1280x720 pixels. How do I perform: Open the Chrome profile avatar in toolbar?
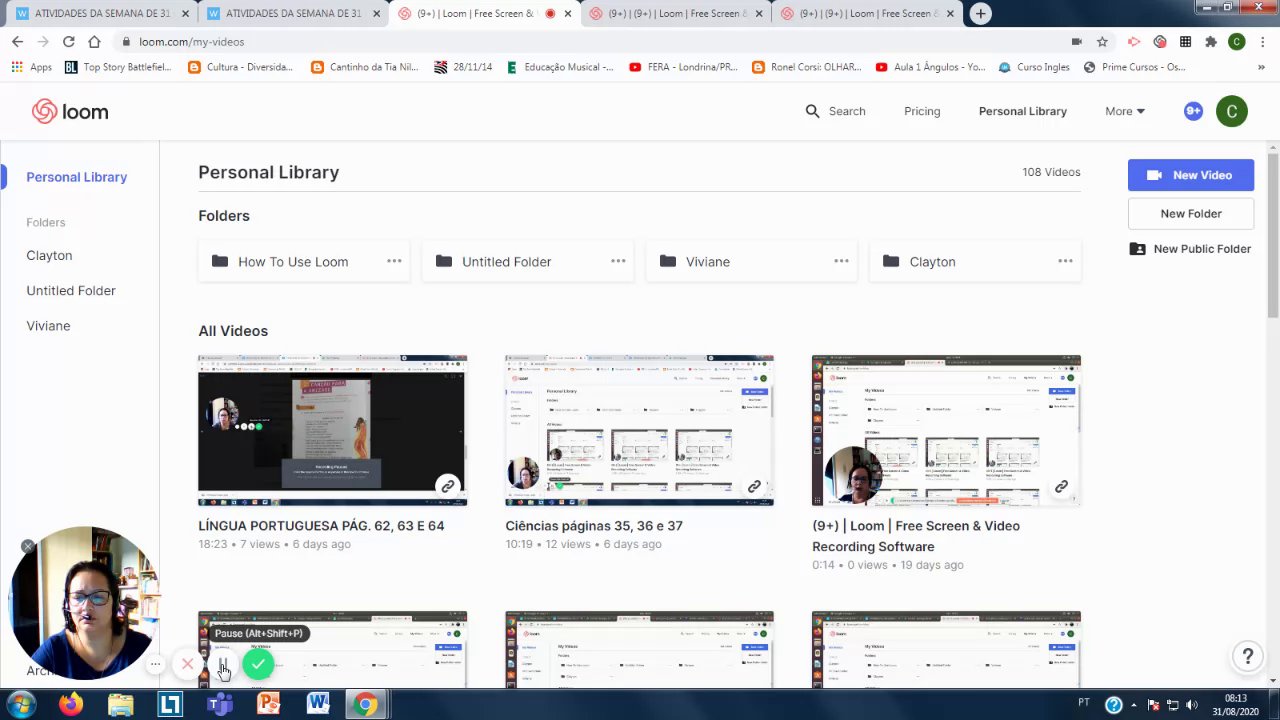(x=1237, y=42)
